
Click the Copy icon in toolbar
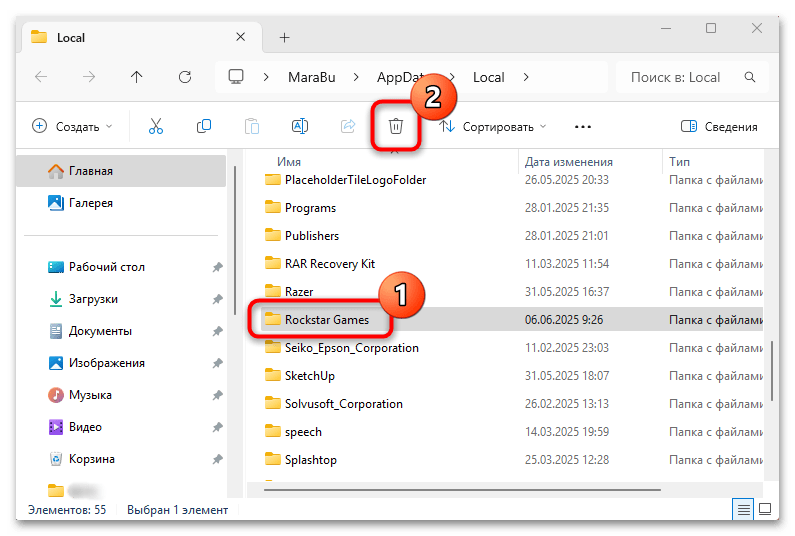[x=204, y=127]
